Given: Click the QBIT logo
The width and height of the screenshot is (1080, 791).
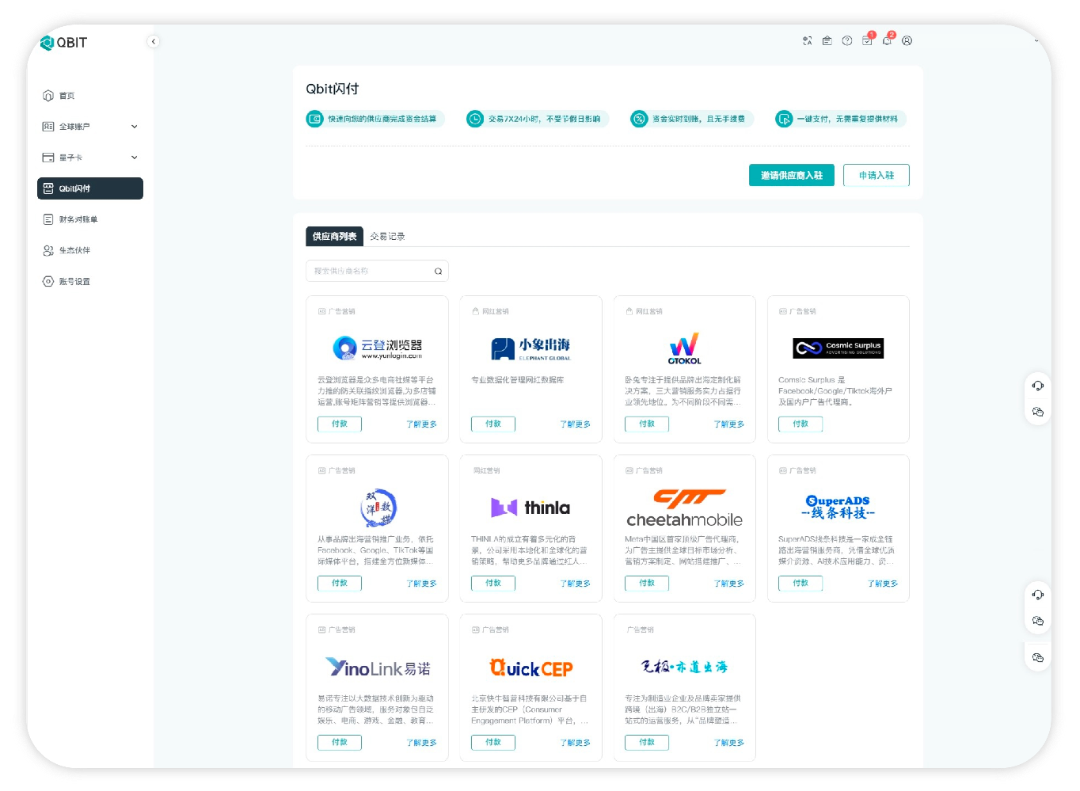Looking at the screenshot, I should coord(65,42).
